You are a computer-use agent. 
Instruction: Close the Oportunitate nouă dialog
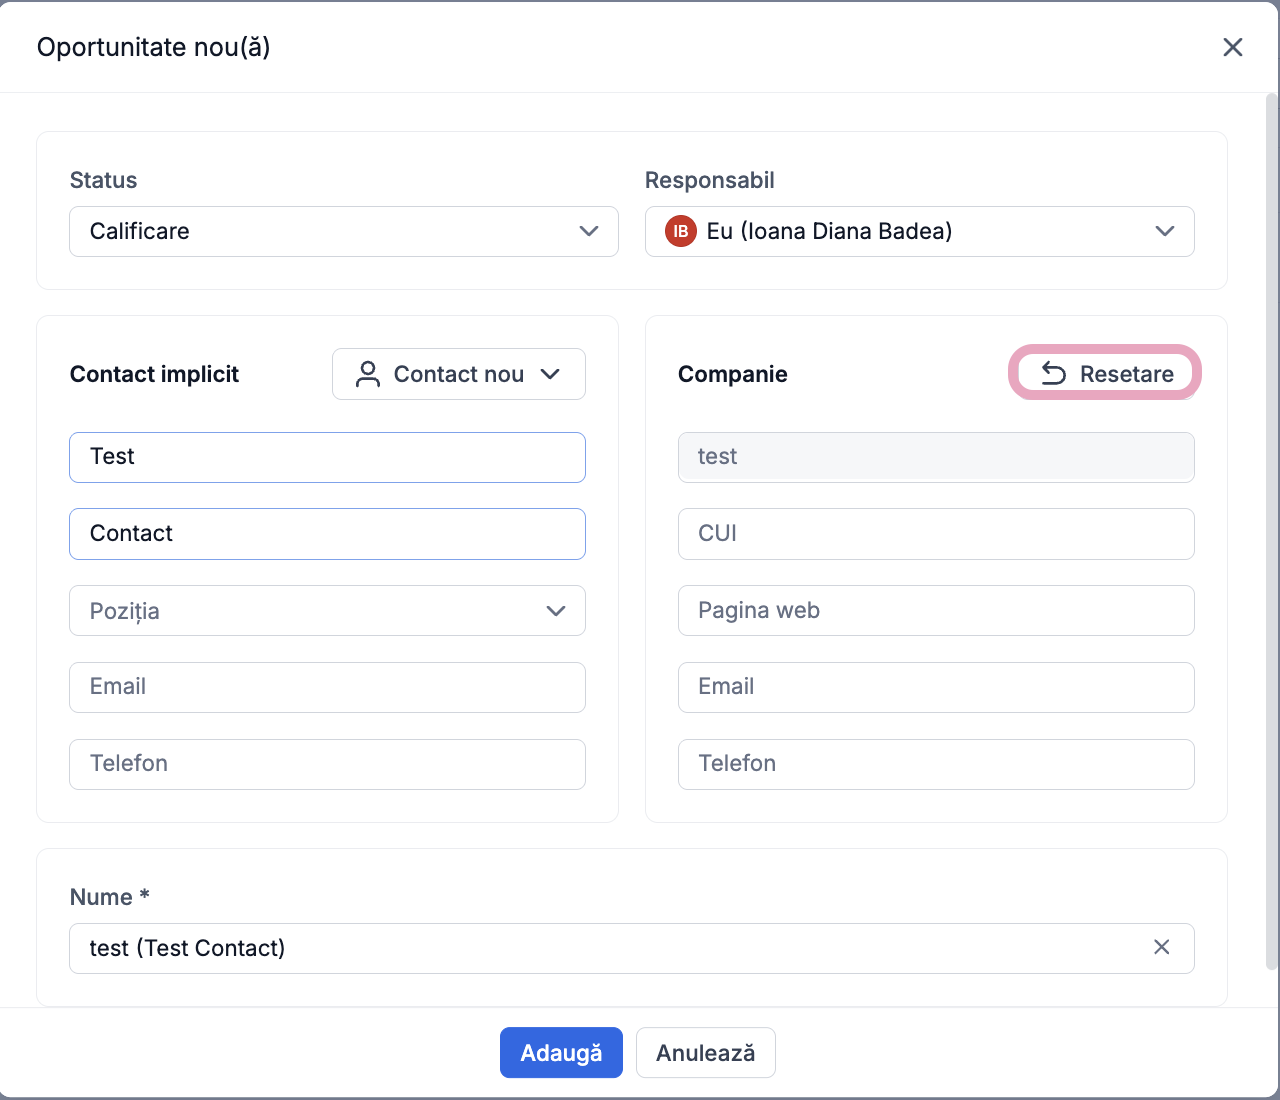point(1232,47)
